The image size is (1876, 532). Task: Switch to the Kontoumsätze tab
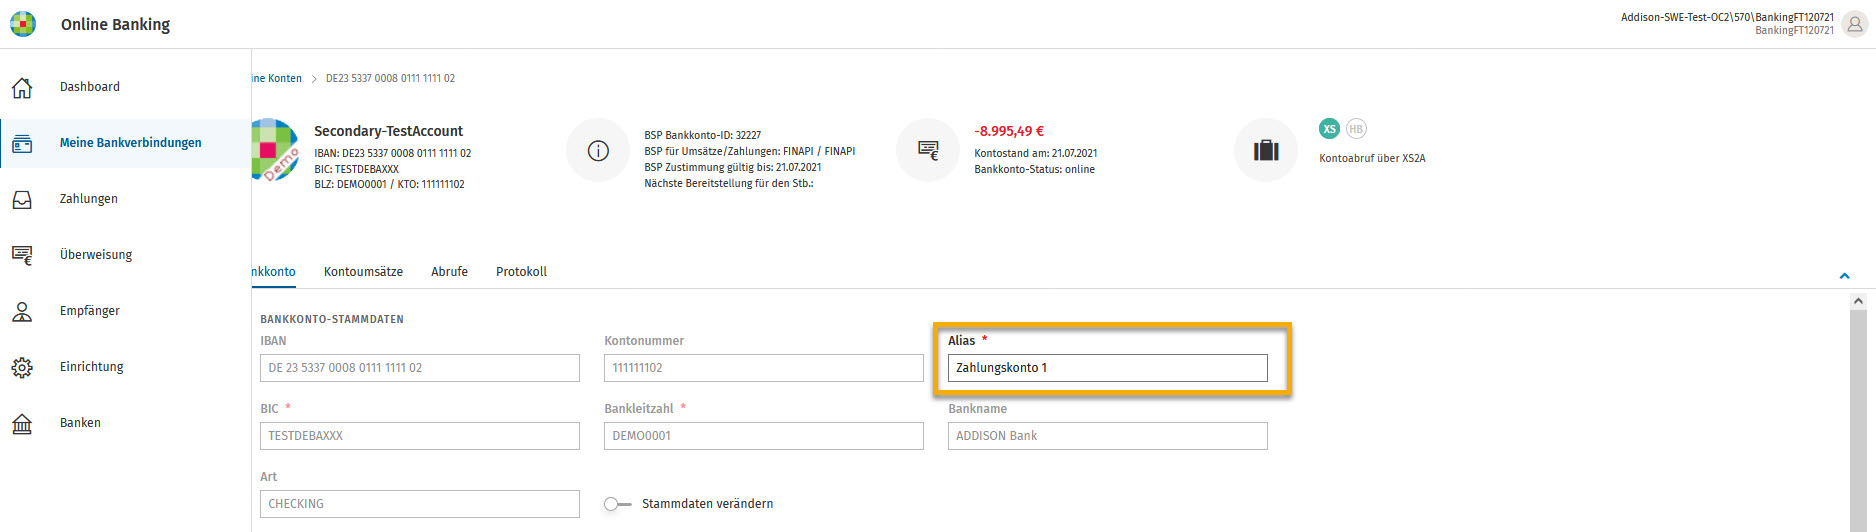pyautogui.click(x=364, y=272)
